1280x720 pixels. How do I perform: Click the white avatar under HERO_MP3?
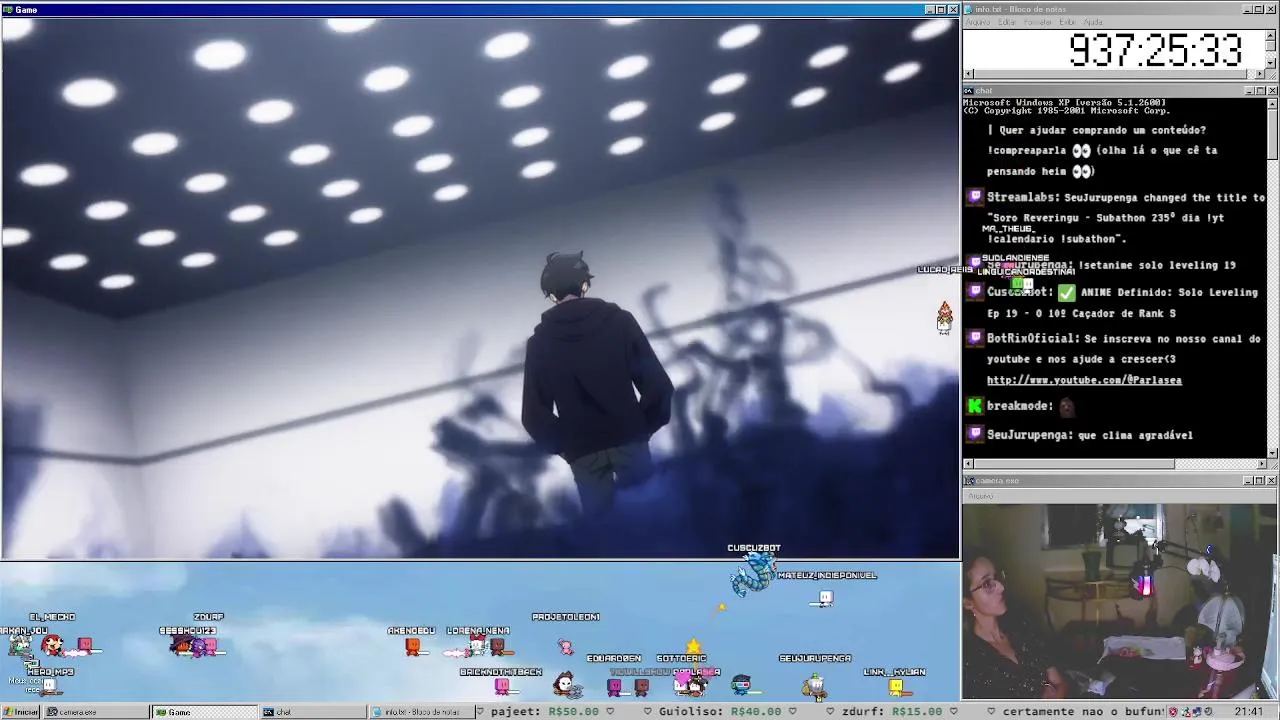49,686
